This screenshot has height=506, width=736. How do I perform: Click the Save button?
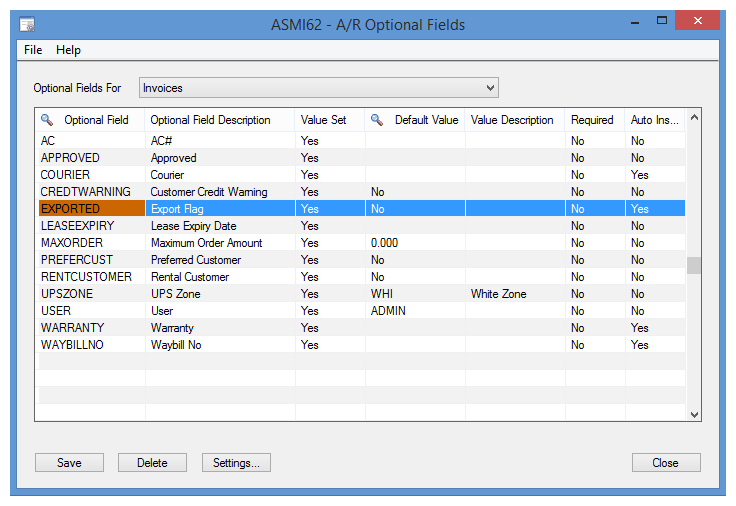pos(69,463)
